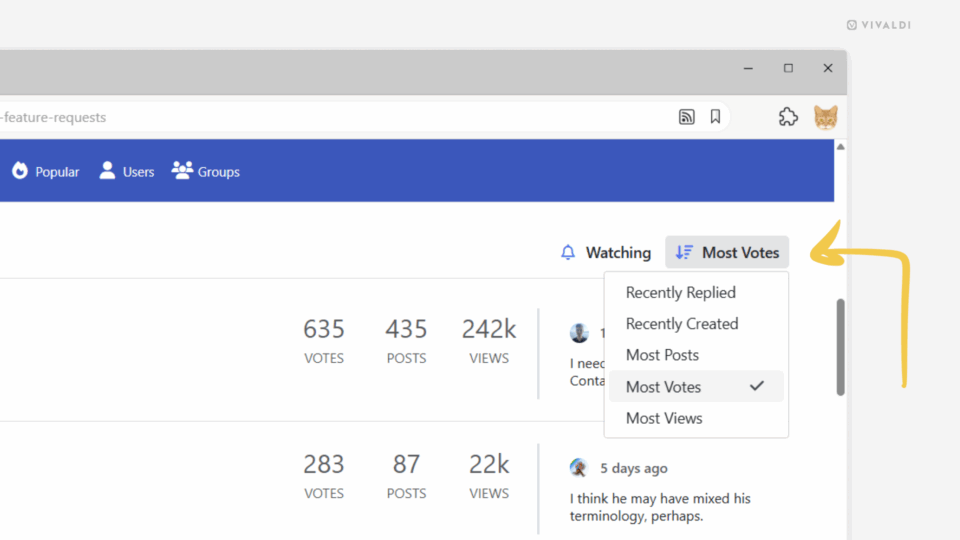Click the page vertical scrollbar thumb
960x540 pixels.
click(x=841, y=347)
